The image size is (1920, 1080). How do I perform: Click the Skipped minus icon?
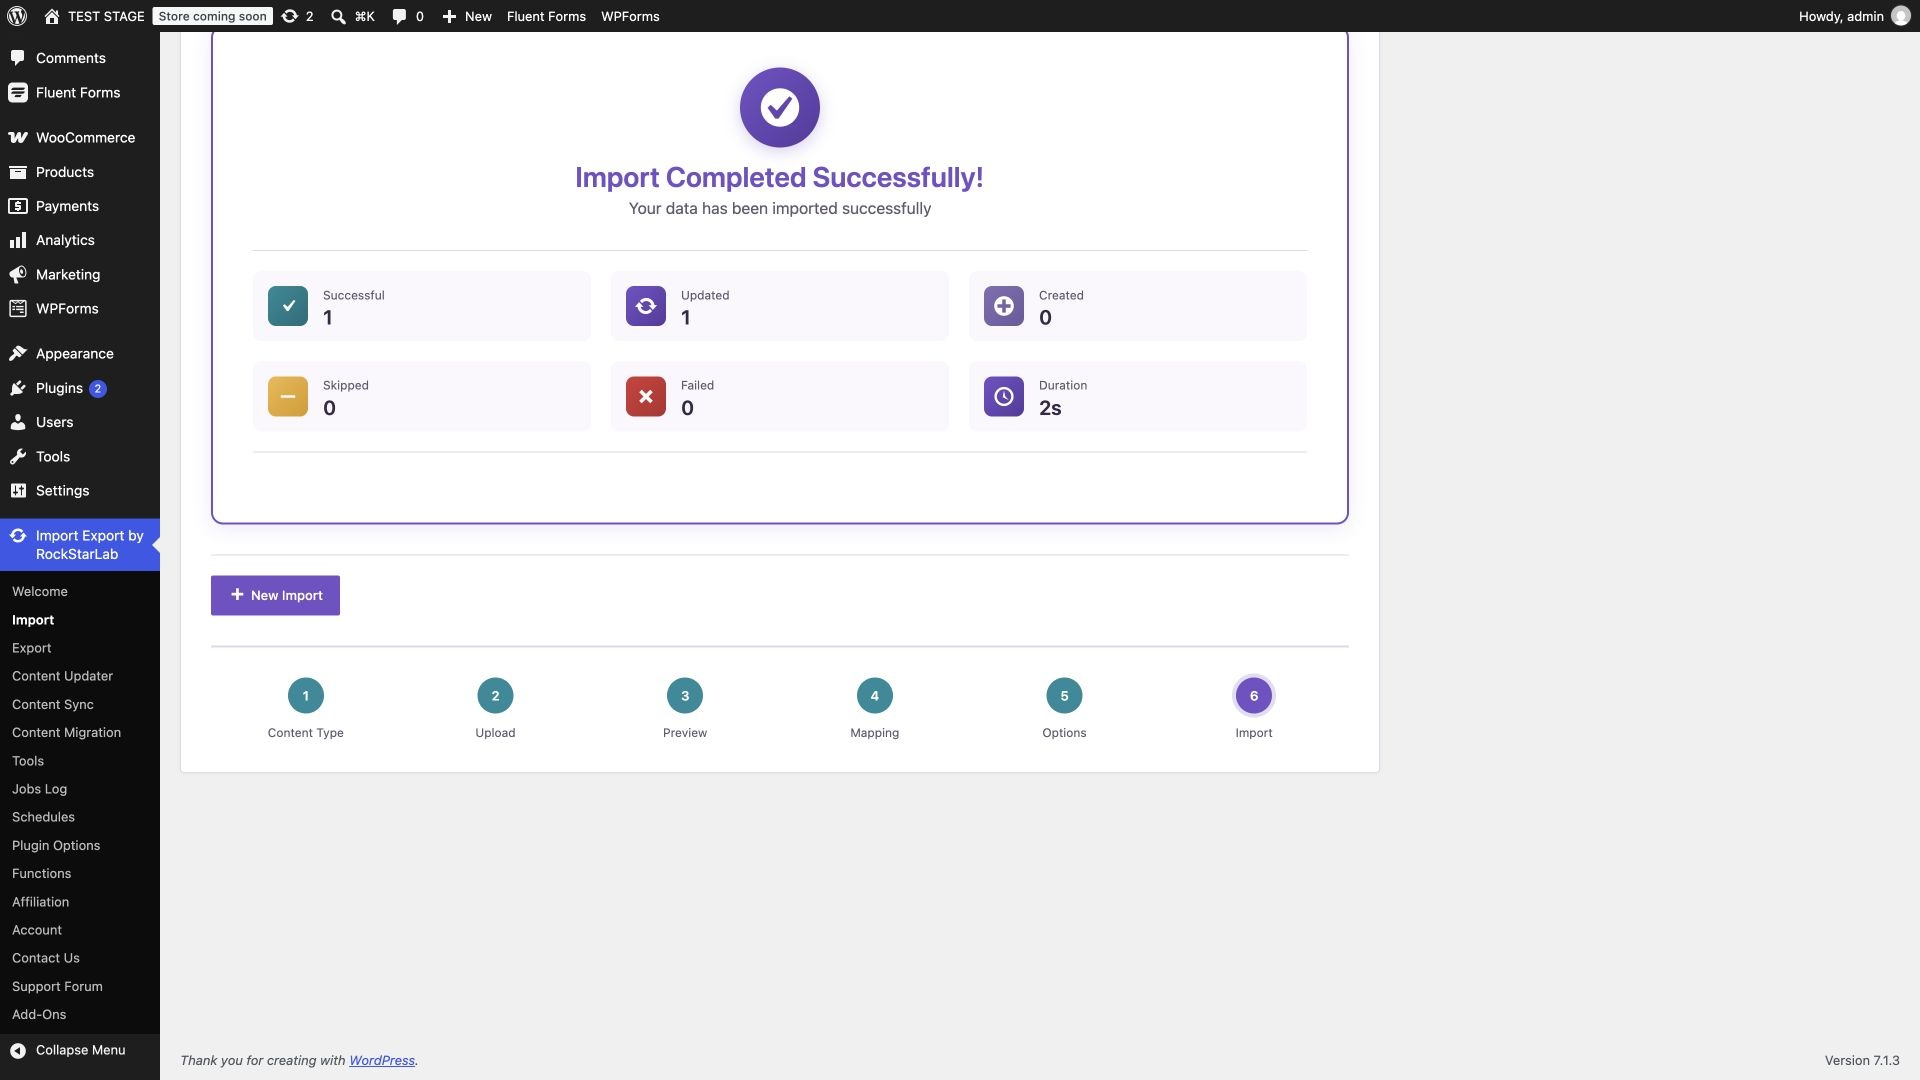click(x=288, y=396)
